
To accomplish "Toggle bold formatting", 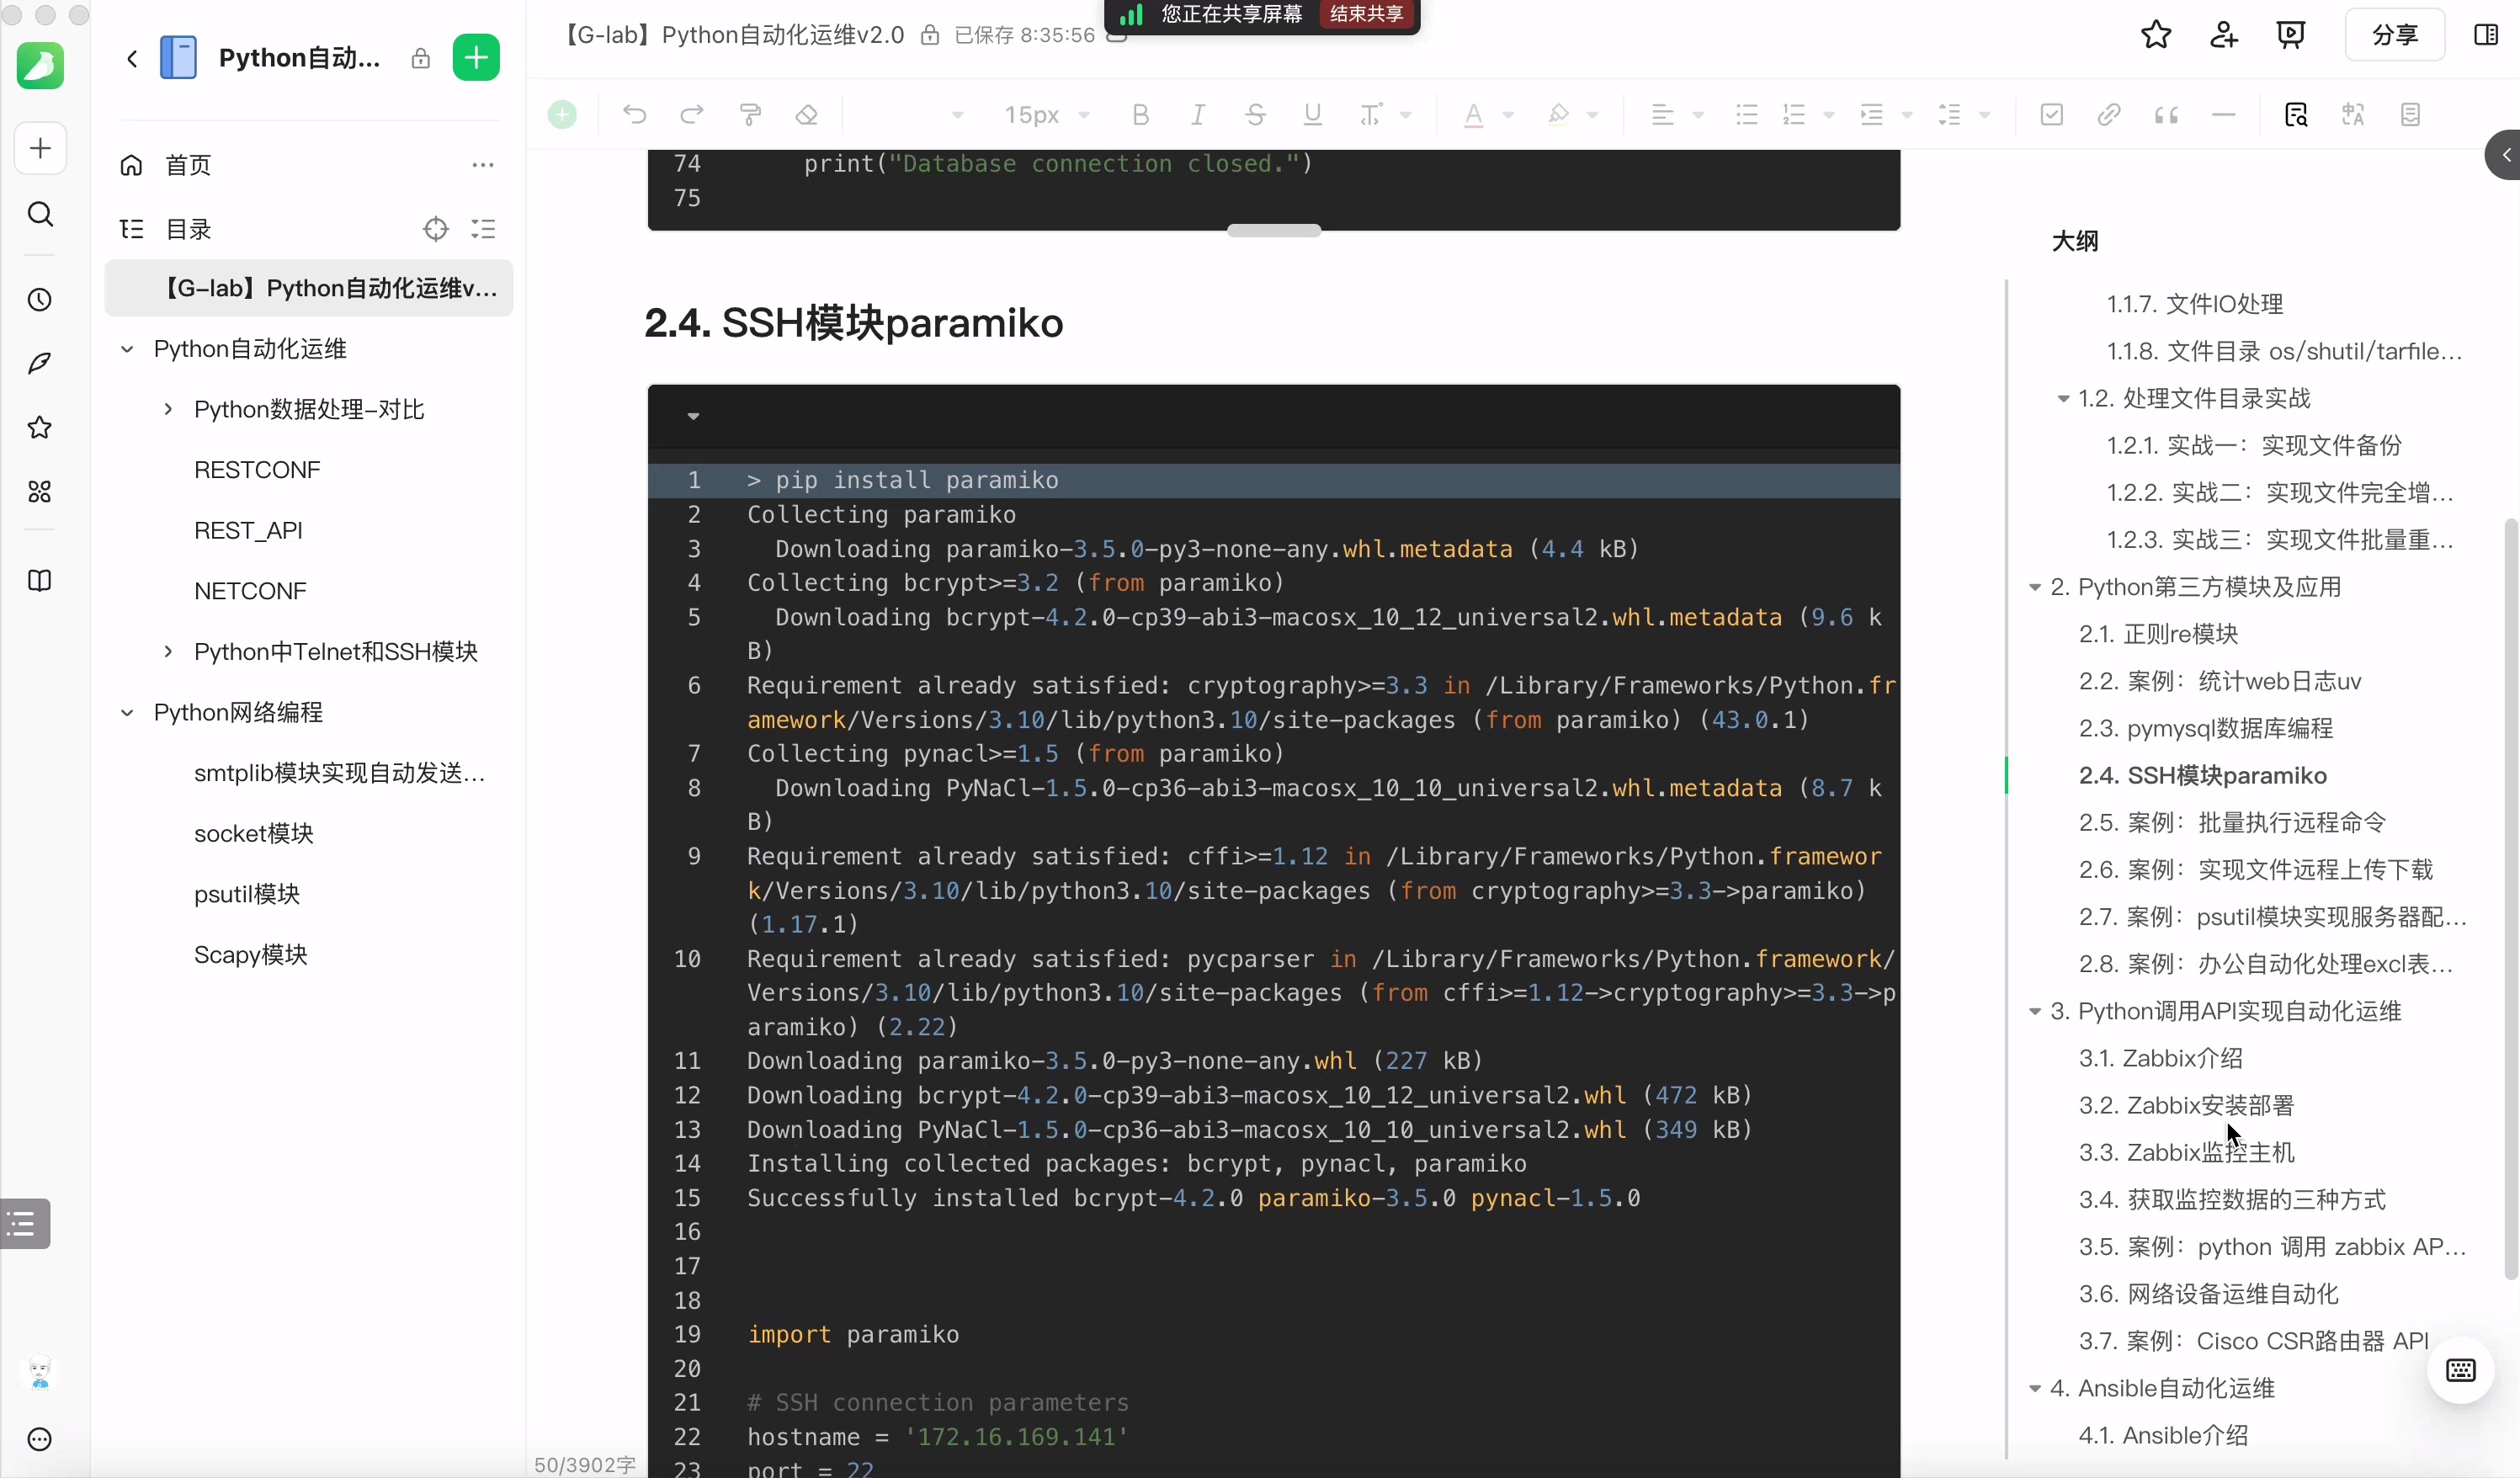I will [1140, 115].
